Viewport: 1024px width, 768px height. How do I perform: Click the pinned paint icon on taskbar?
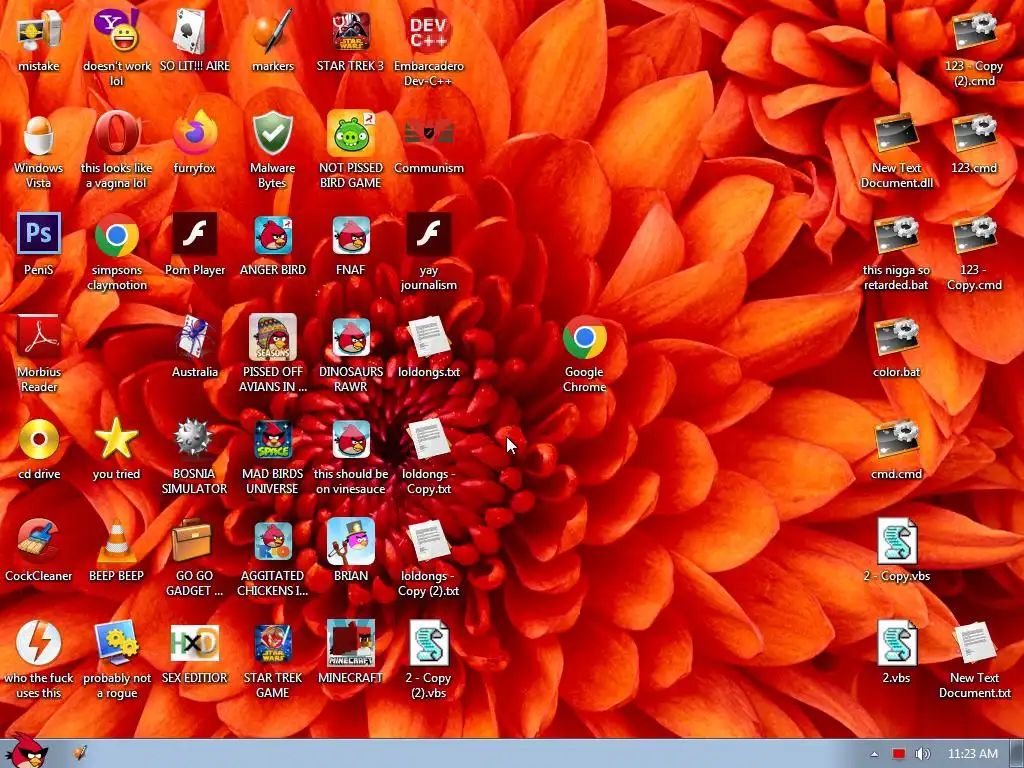[80, 753]
